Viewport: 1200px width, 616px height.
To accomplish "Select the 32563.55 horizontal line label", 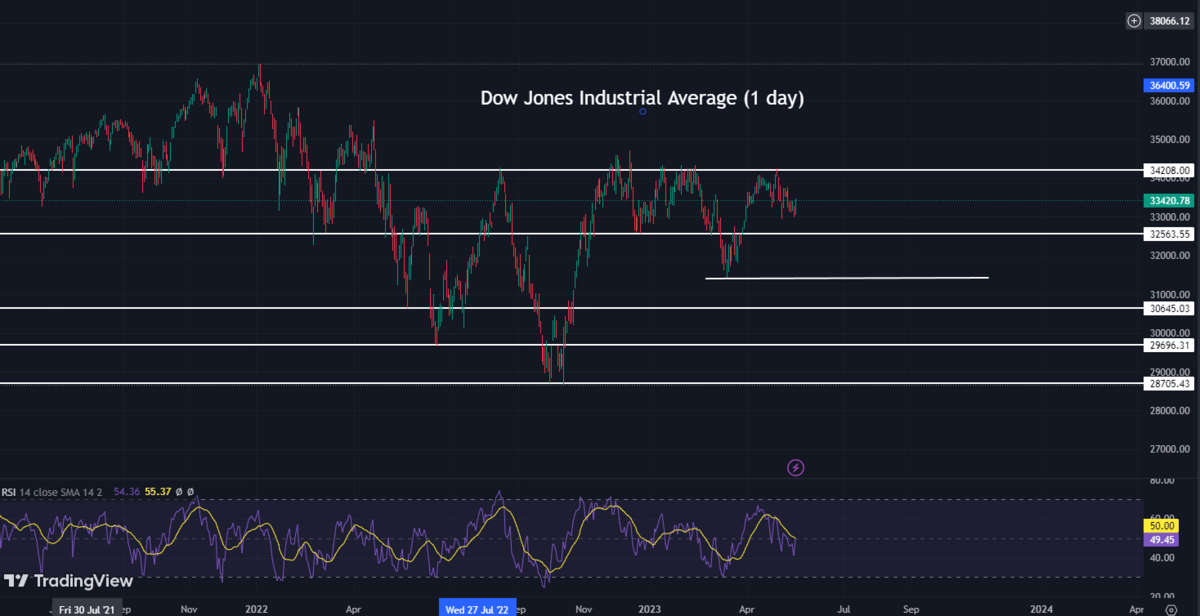I will (1169, 234).
